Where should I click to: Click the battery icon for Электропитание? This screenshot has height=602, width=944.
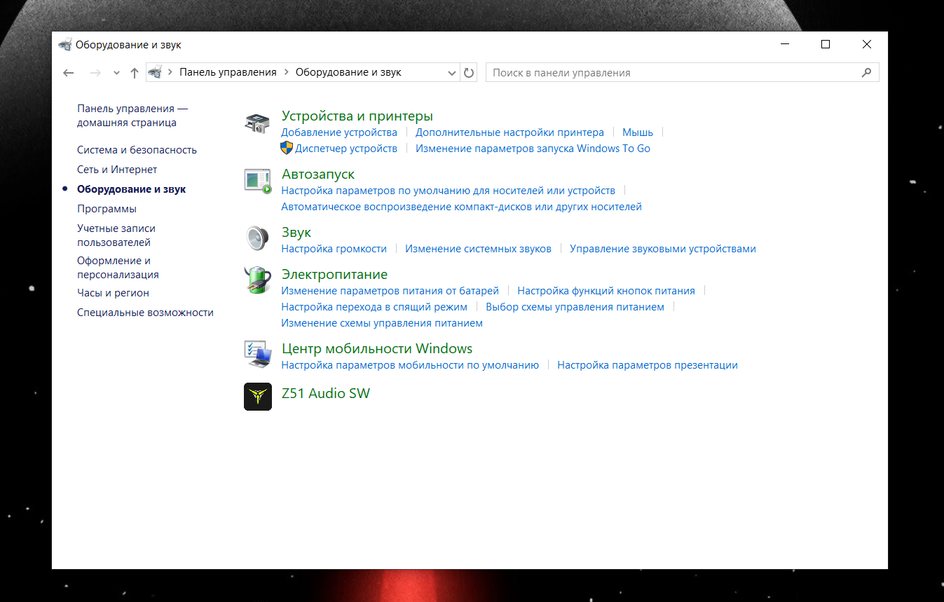click(x=258, y=280)
